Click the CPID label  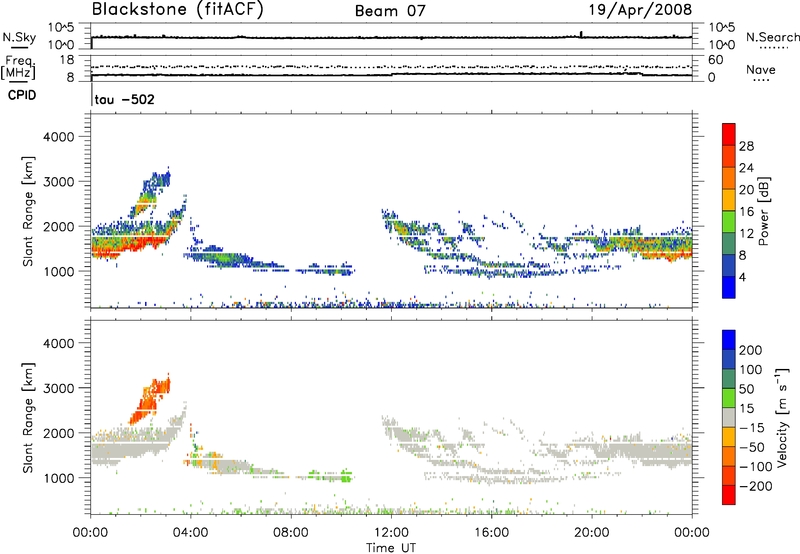pyautogui.click(x=21, y=95)
